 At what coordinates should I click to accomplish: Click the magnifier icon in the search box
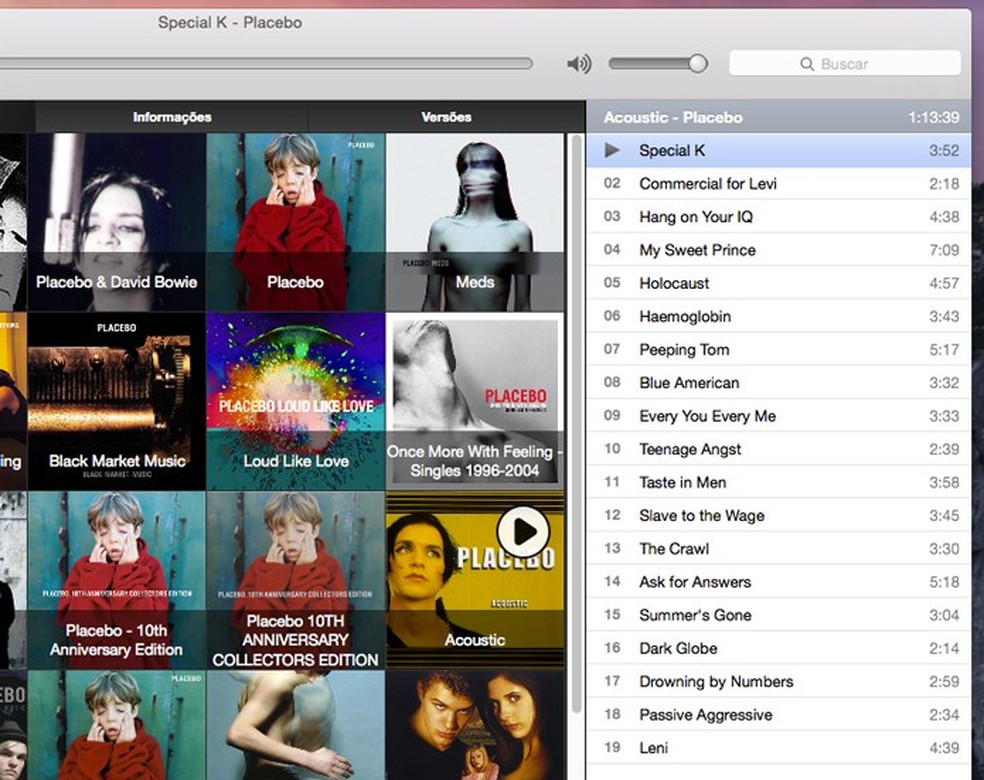pyautogui.click(x=806, y=63)
